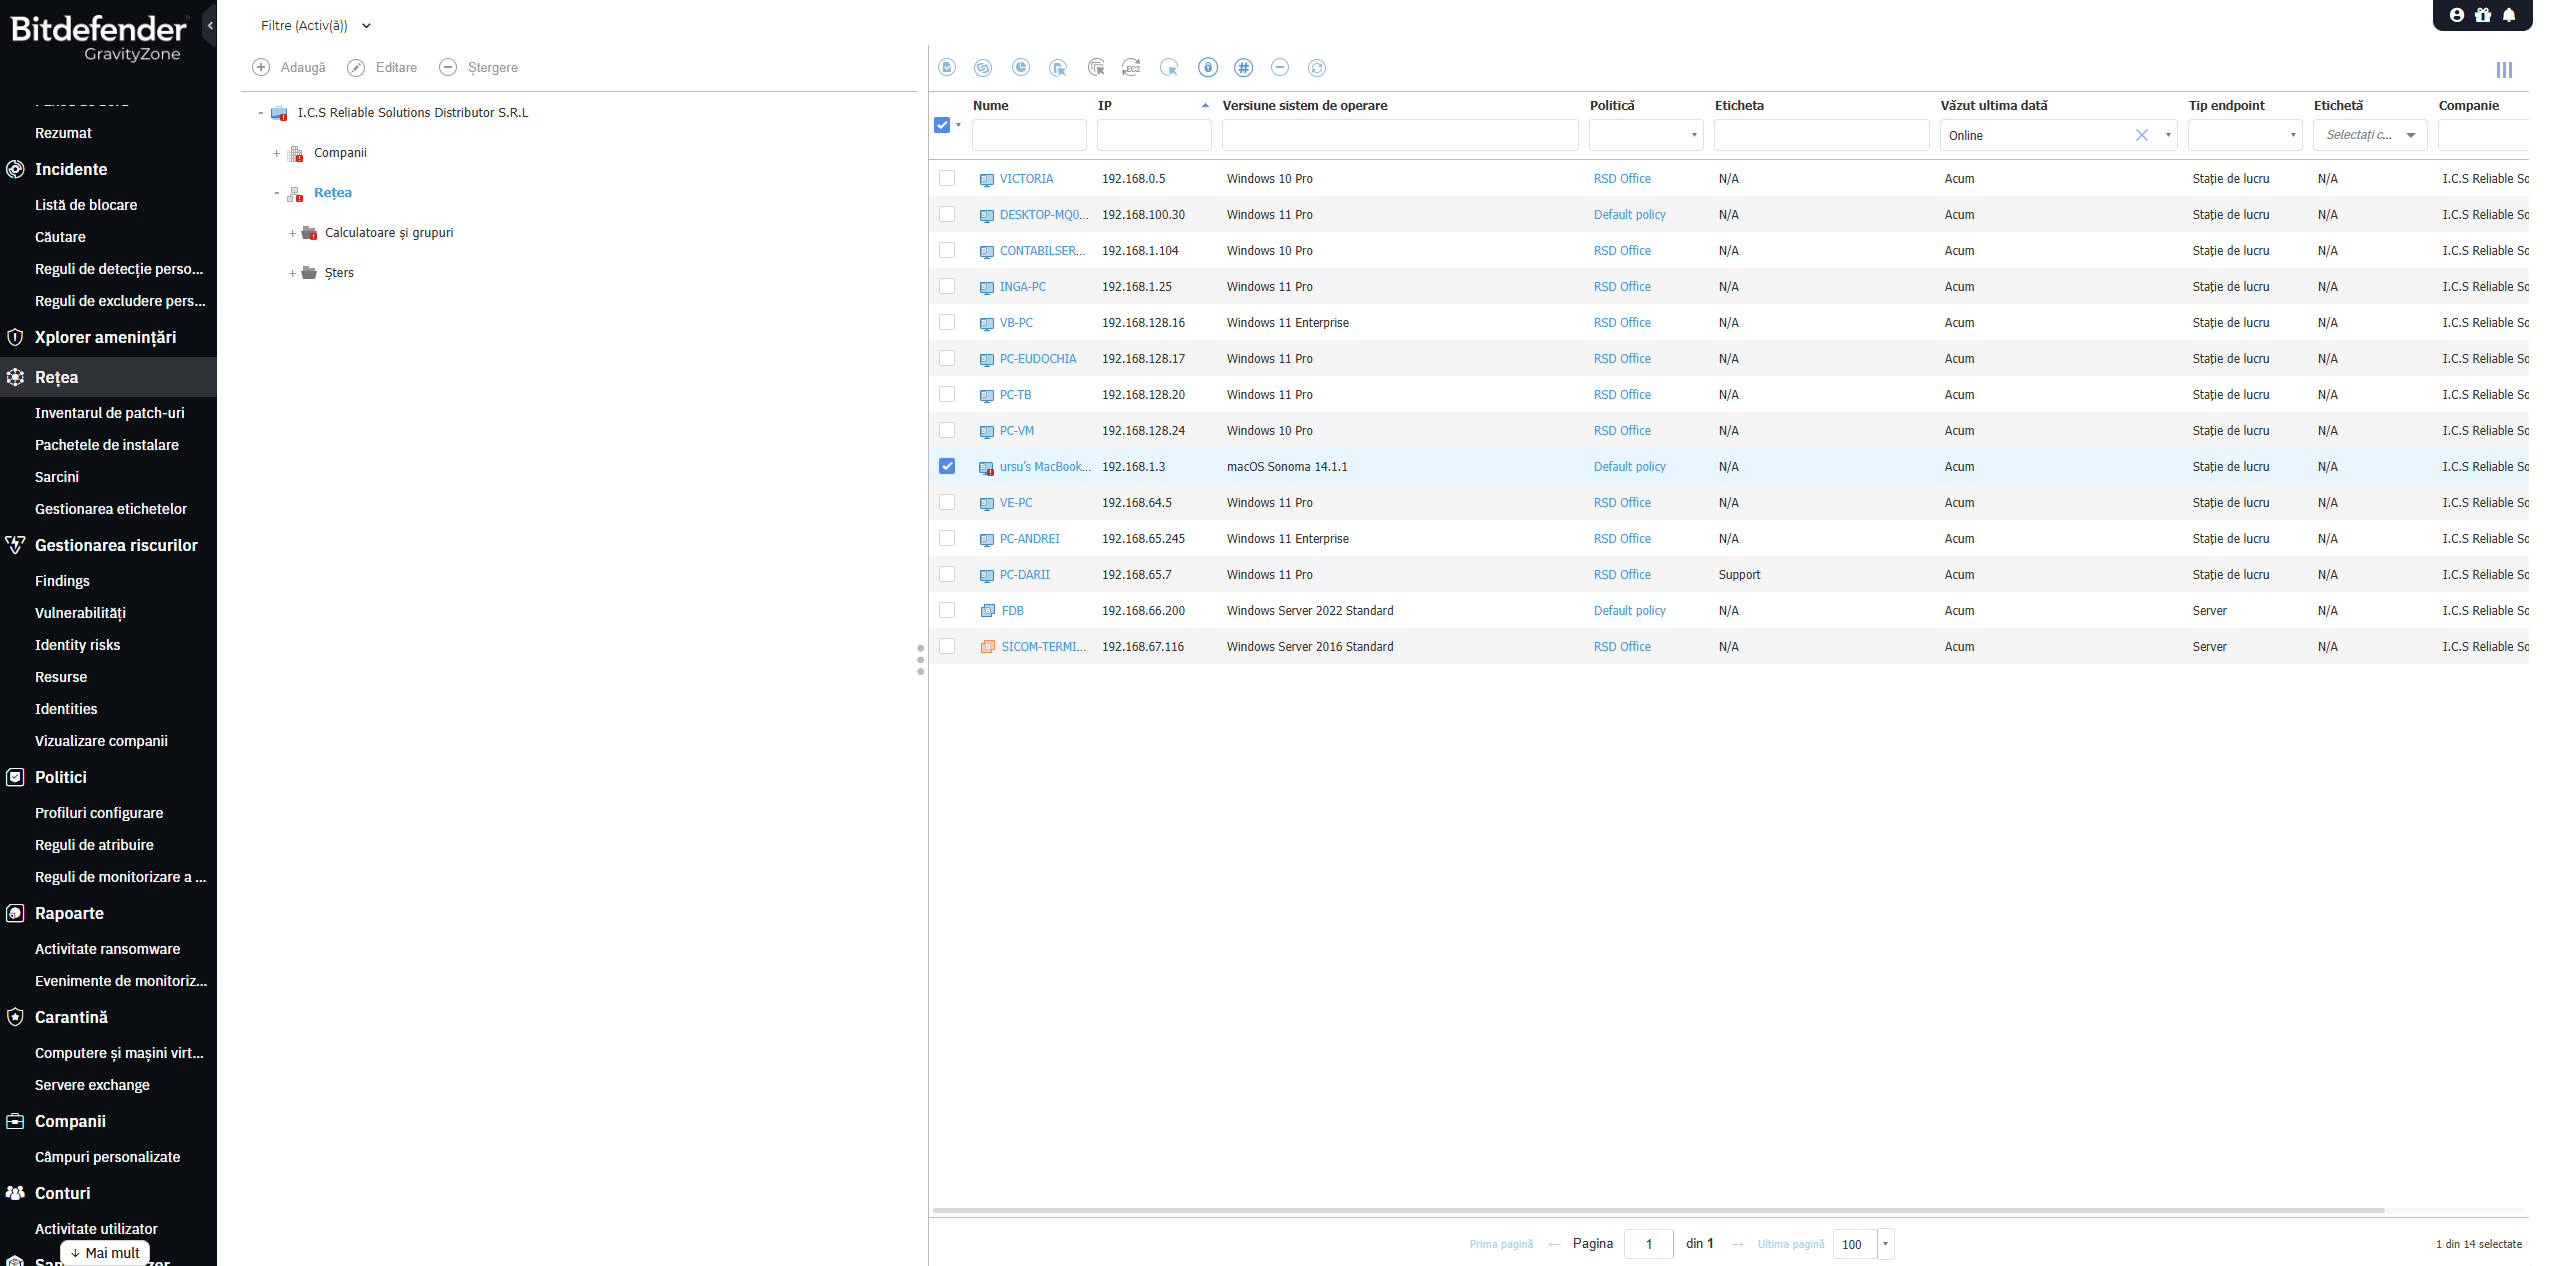Click the Adaugă button
Image resolution: width=2550 pixels, height=1266 pixels.
(x=289, y=67)
